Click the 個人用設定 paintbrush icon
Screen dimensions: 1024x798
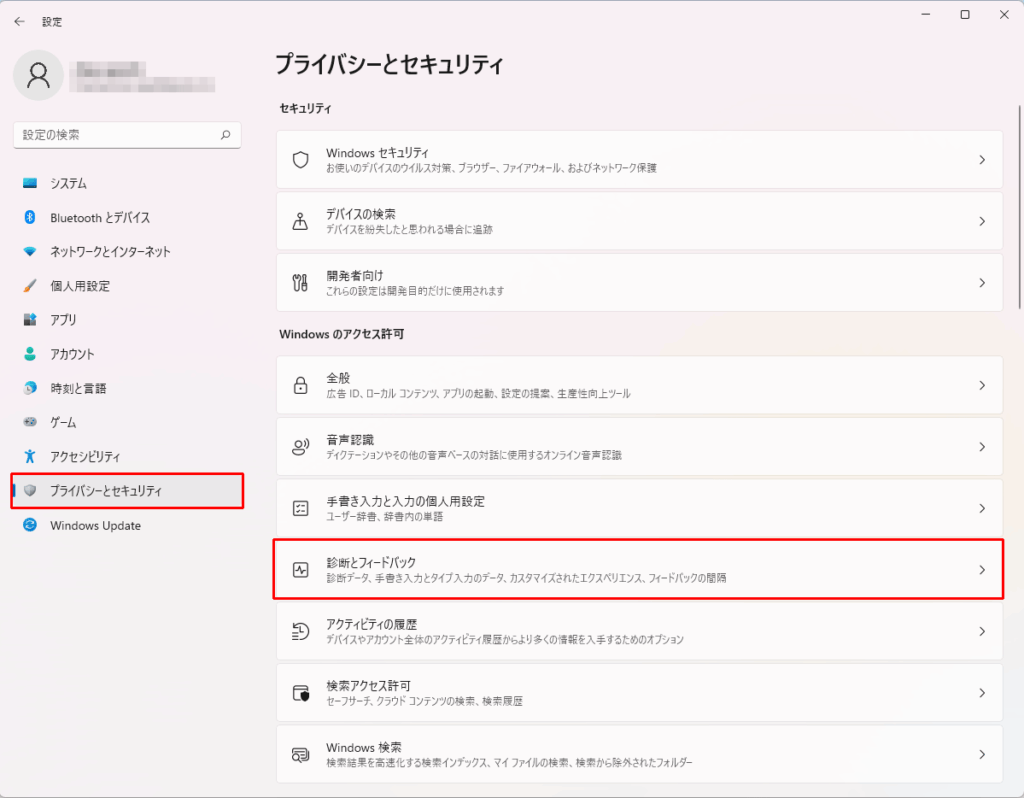click(30, 285)
